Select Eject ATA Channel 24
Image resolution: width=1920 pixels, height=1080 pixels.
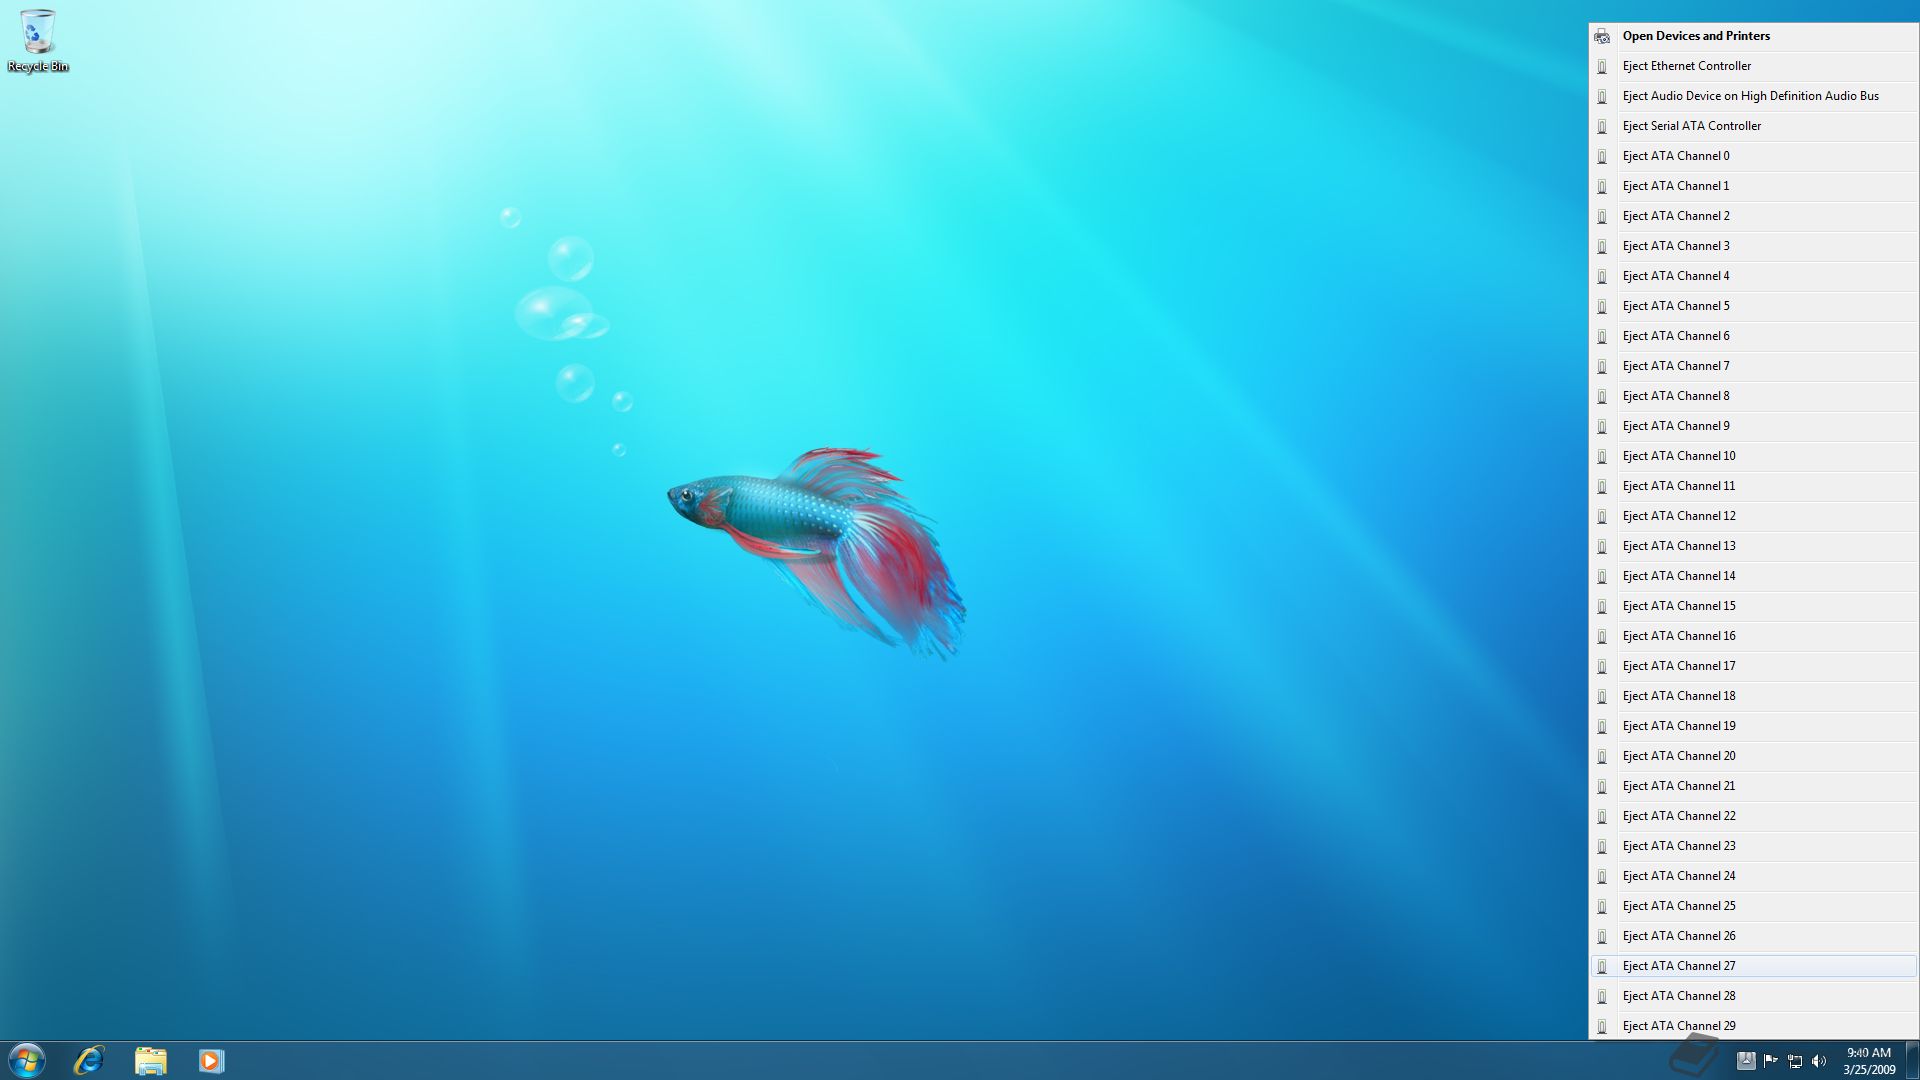[1753, 876]
